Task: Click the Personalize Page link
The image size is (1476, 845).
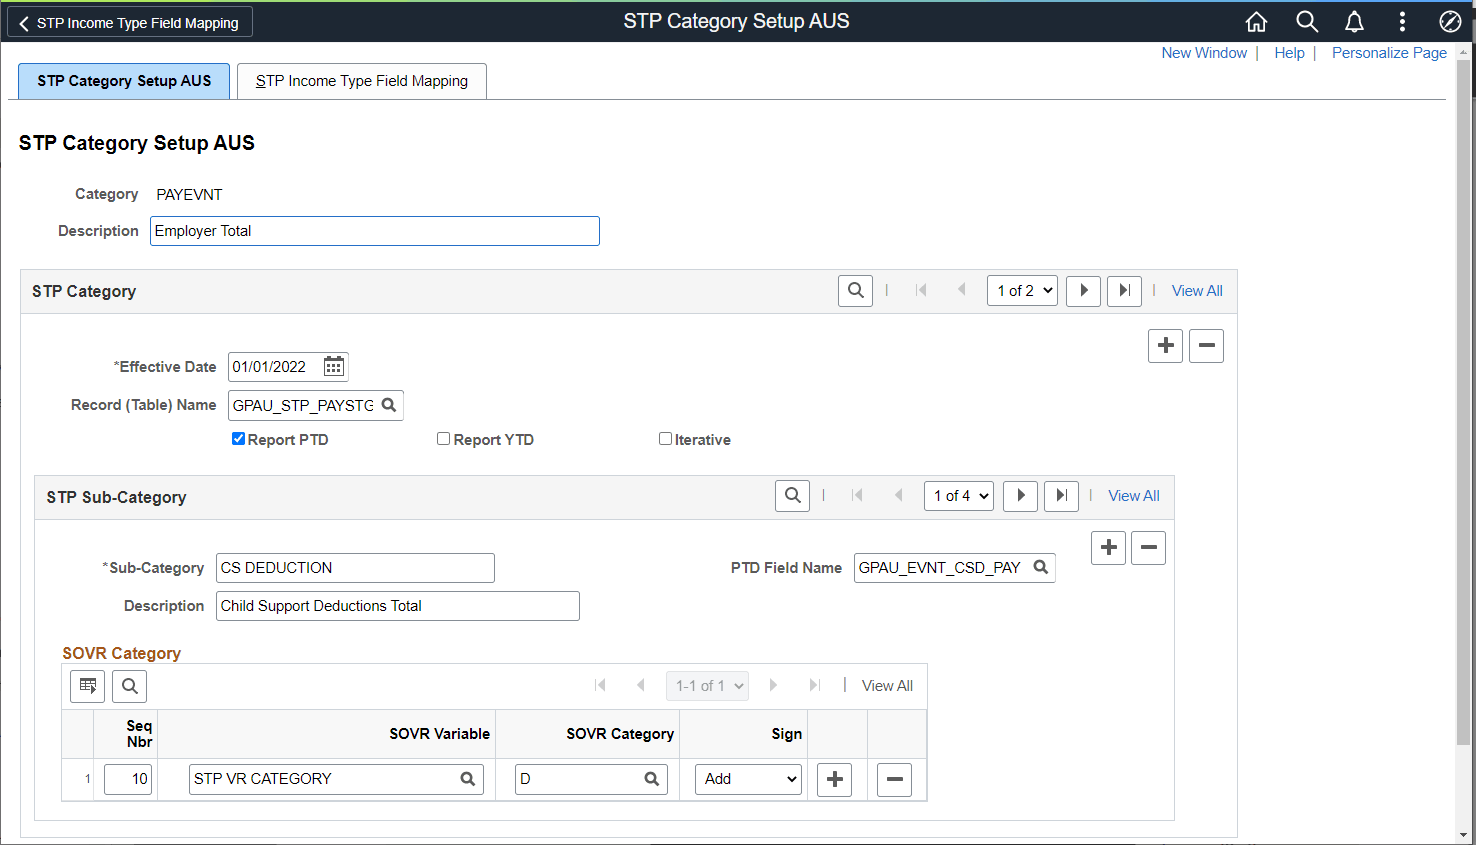Action: (x=1389, y=53)
